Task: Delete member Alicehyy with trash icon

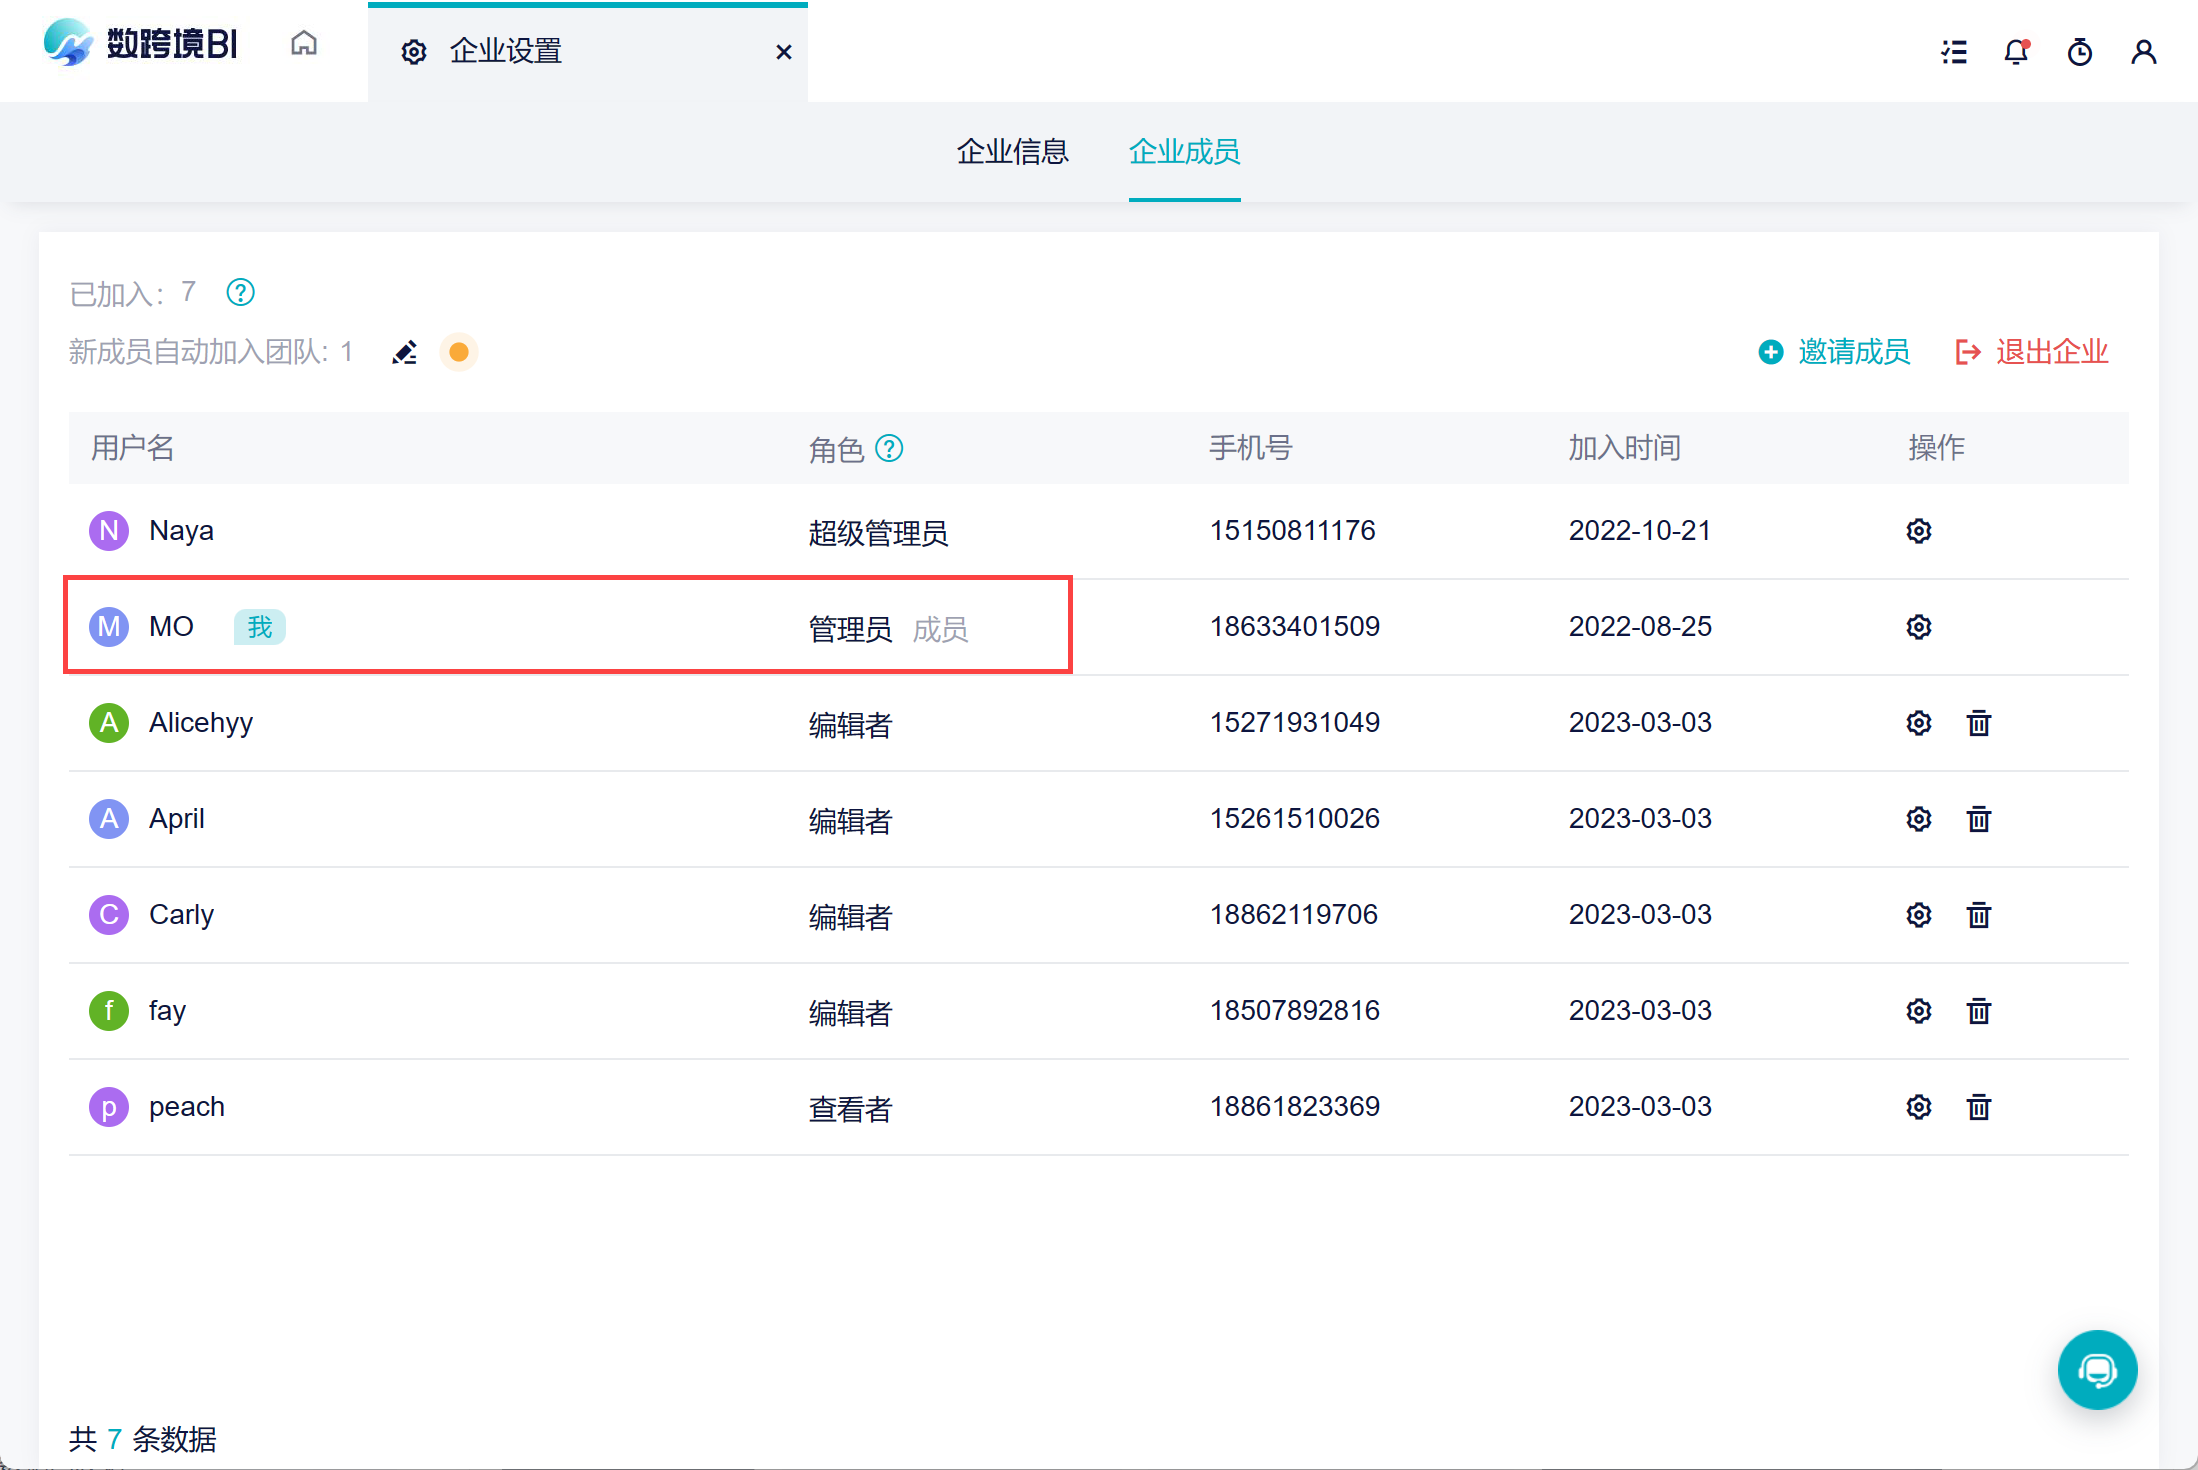Action: pos(1978,723)
